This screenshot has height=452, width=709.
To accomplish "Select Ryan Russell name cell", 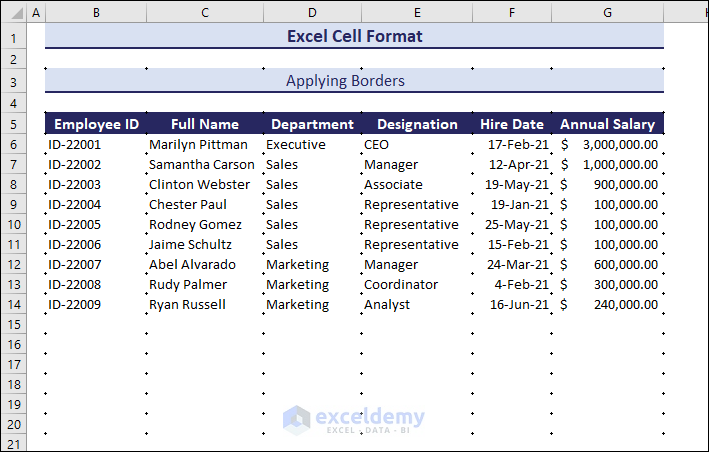I will (204, 305).
